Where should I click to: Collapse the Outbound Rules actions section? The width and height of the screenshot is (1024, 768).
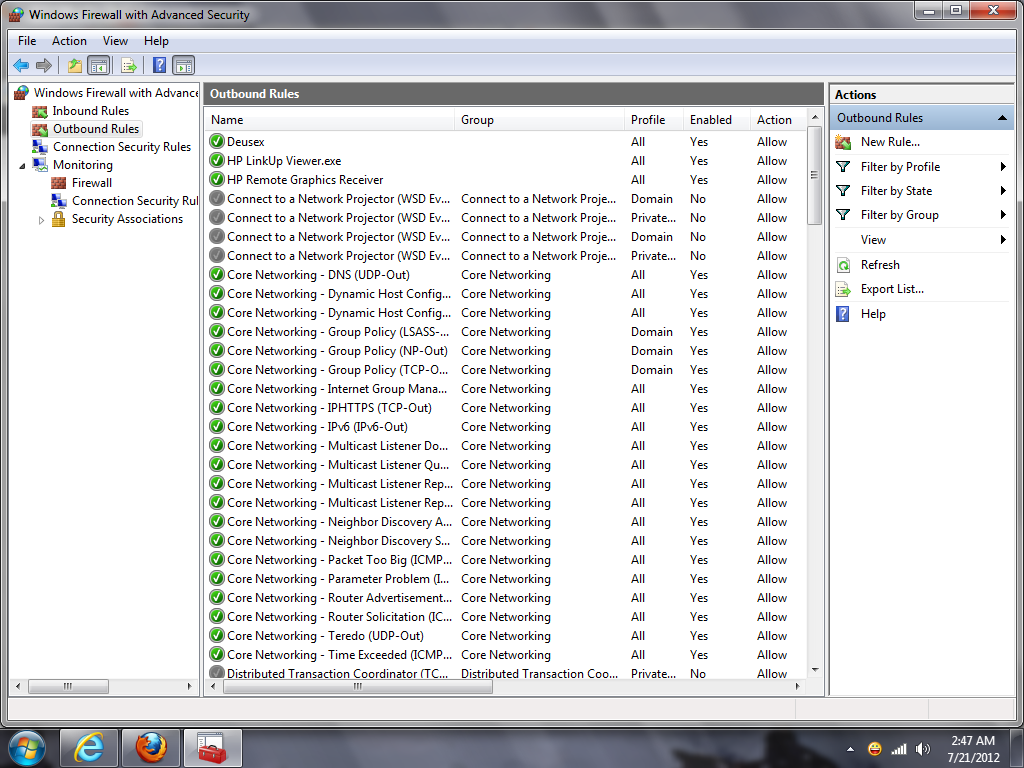point(1002,118)
